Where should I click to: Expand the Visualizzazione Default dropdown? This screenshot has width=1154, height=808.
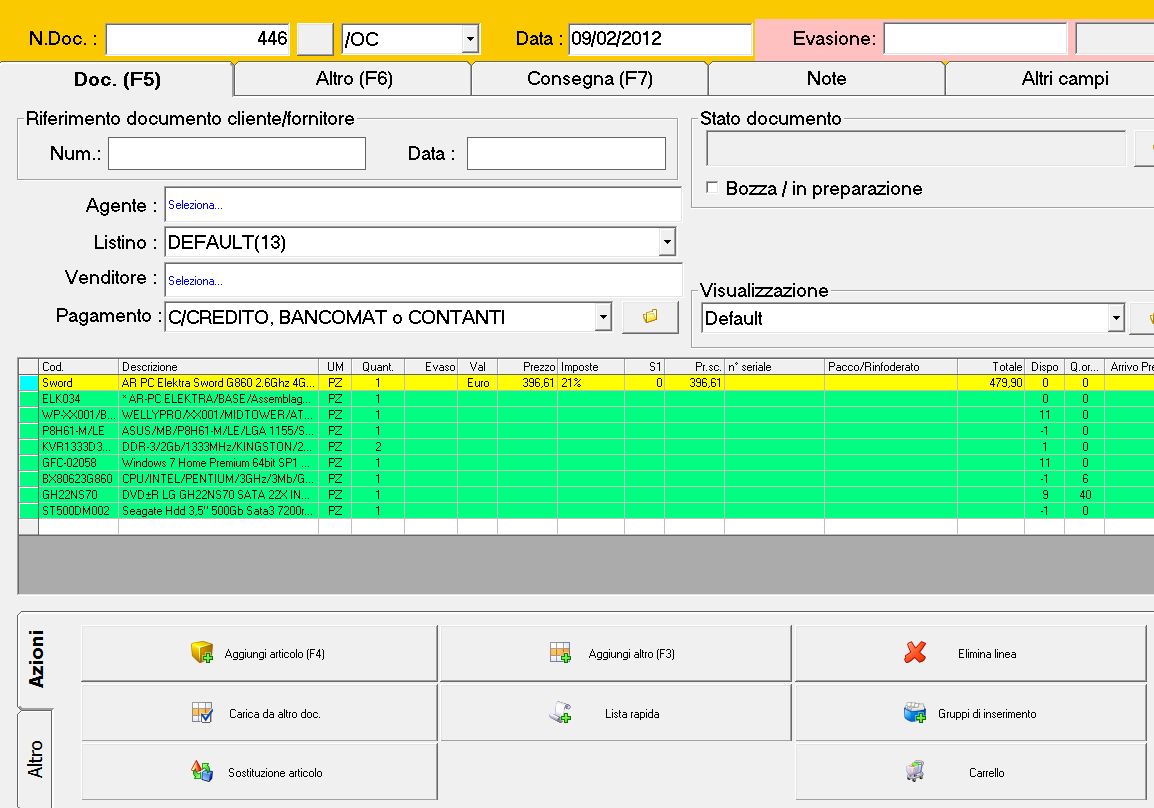[x=1116, y=319]
